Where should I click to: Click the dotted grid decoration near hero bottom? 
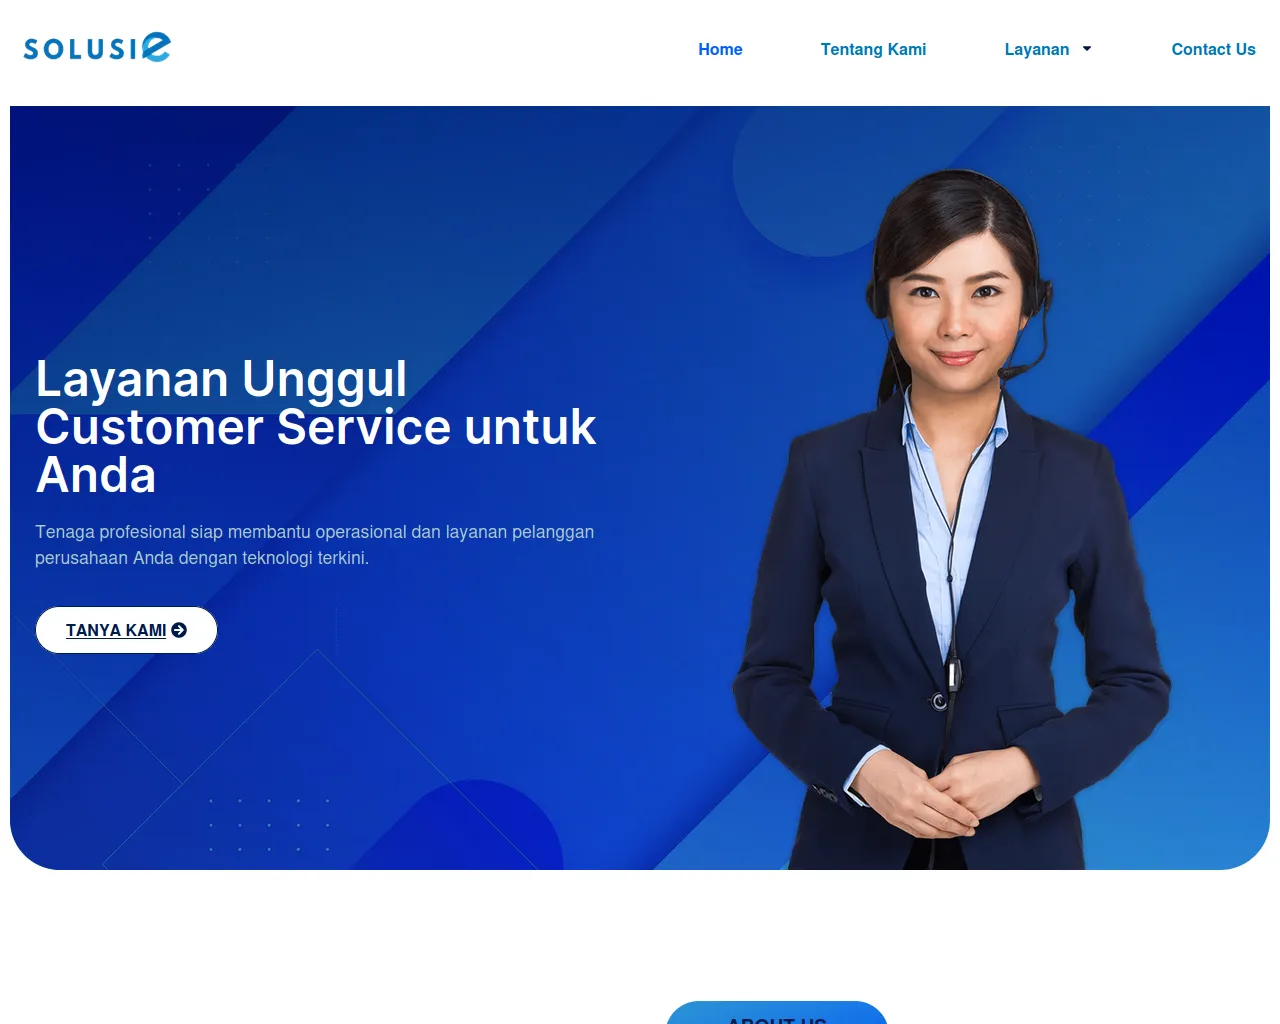tap(268, 825)
